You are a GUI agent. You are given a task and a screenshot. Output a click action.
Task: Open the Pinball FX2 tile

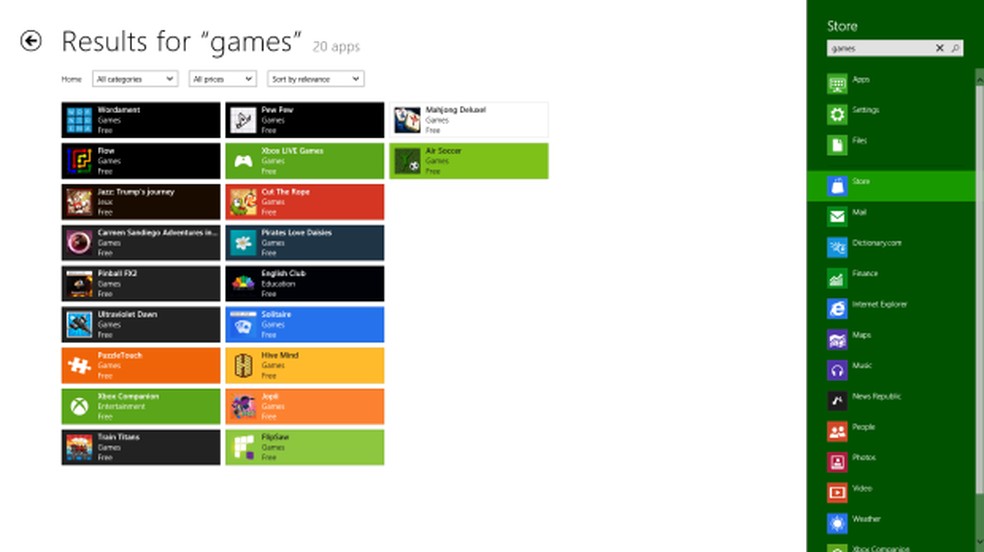point(141,284)
